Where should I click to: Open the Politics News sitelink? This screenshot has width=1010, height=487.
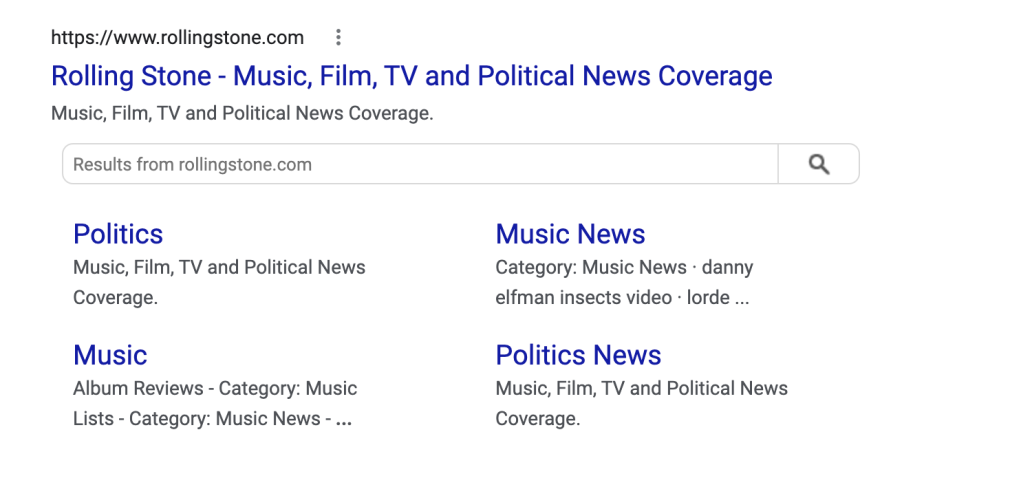pos(578,355)
